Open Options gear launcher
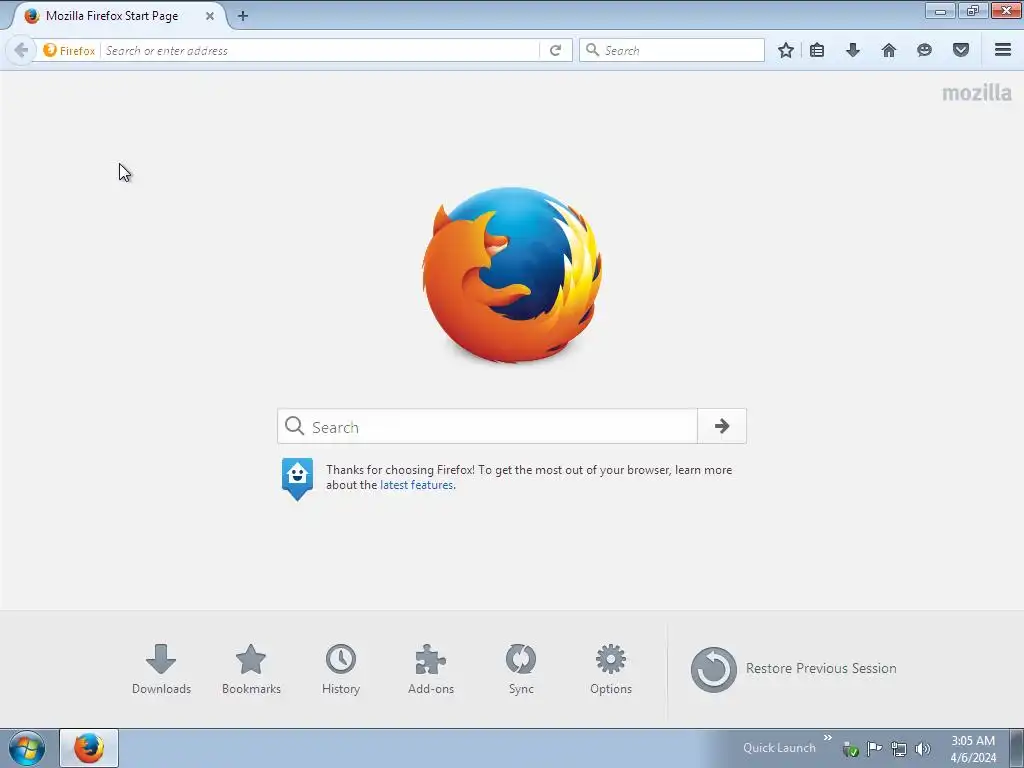Image resolution: width=1024 pixels, height=768 pixels. click(x=611, y=669)
